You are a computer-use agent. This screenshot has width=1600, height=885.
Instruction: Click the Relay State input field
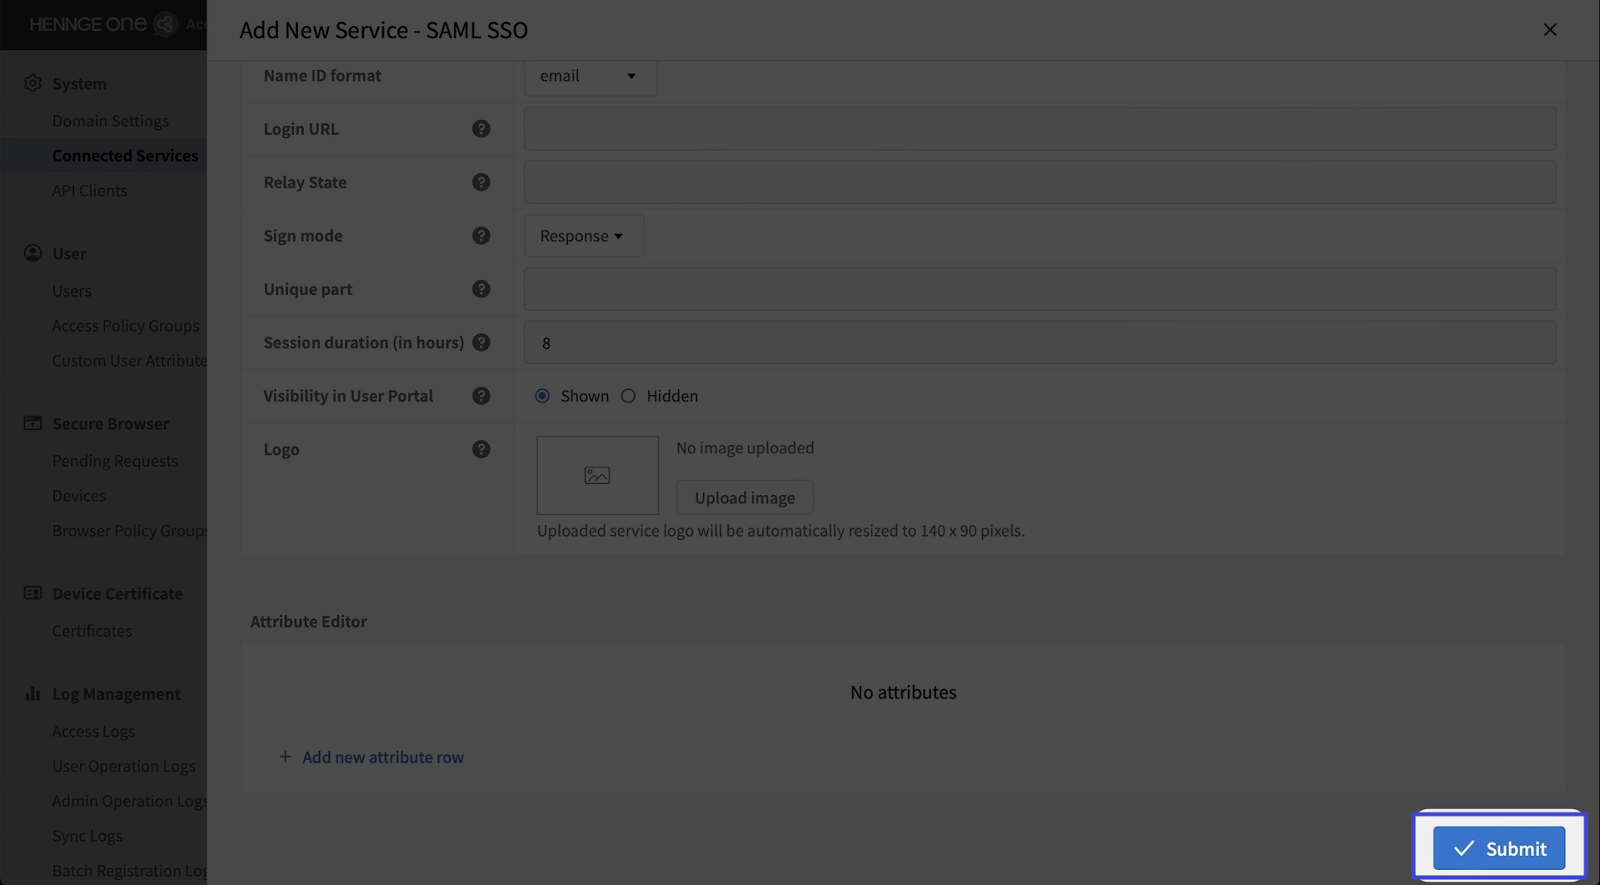(x=1039, y=182)
